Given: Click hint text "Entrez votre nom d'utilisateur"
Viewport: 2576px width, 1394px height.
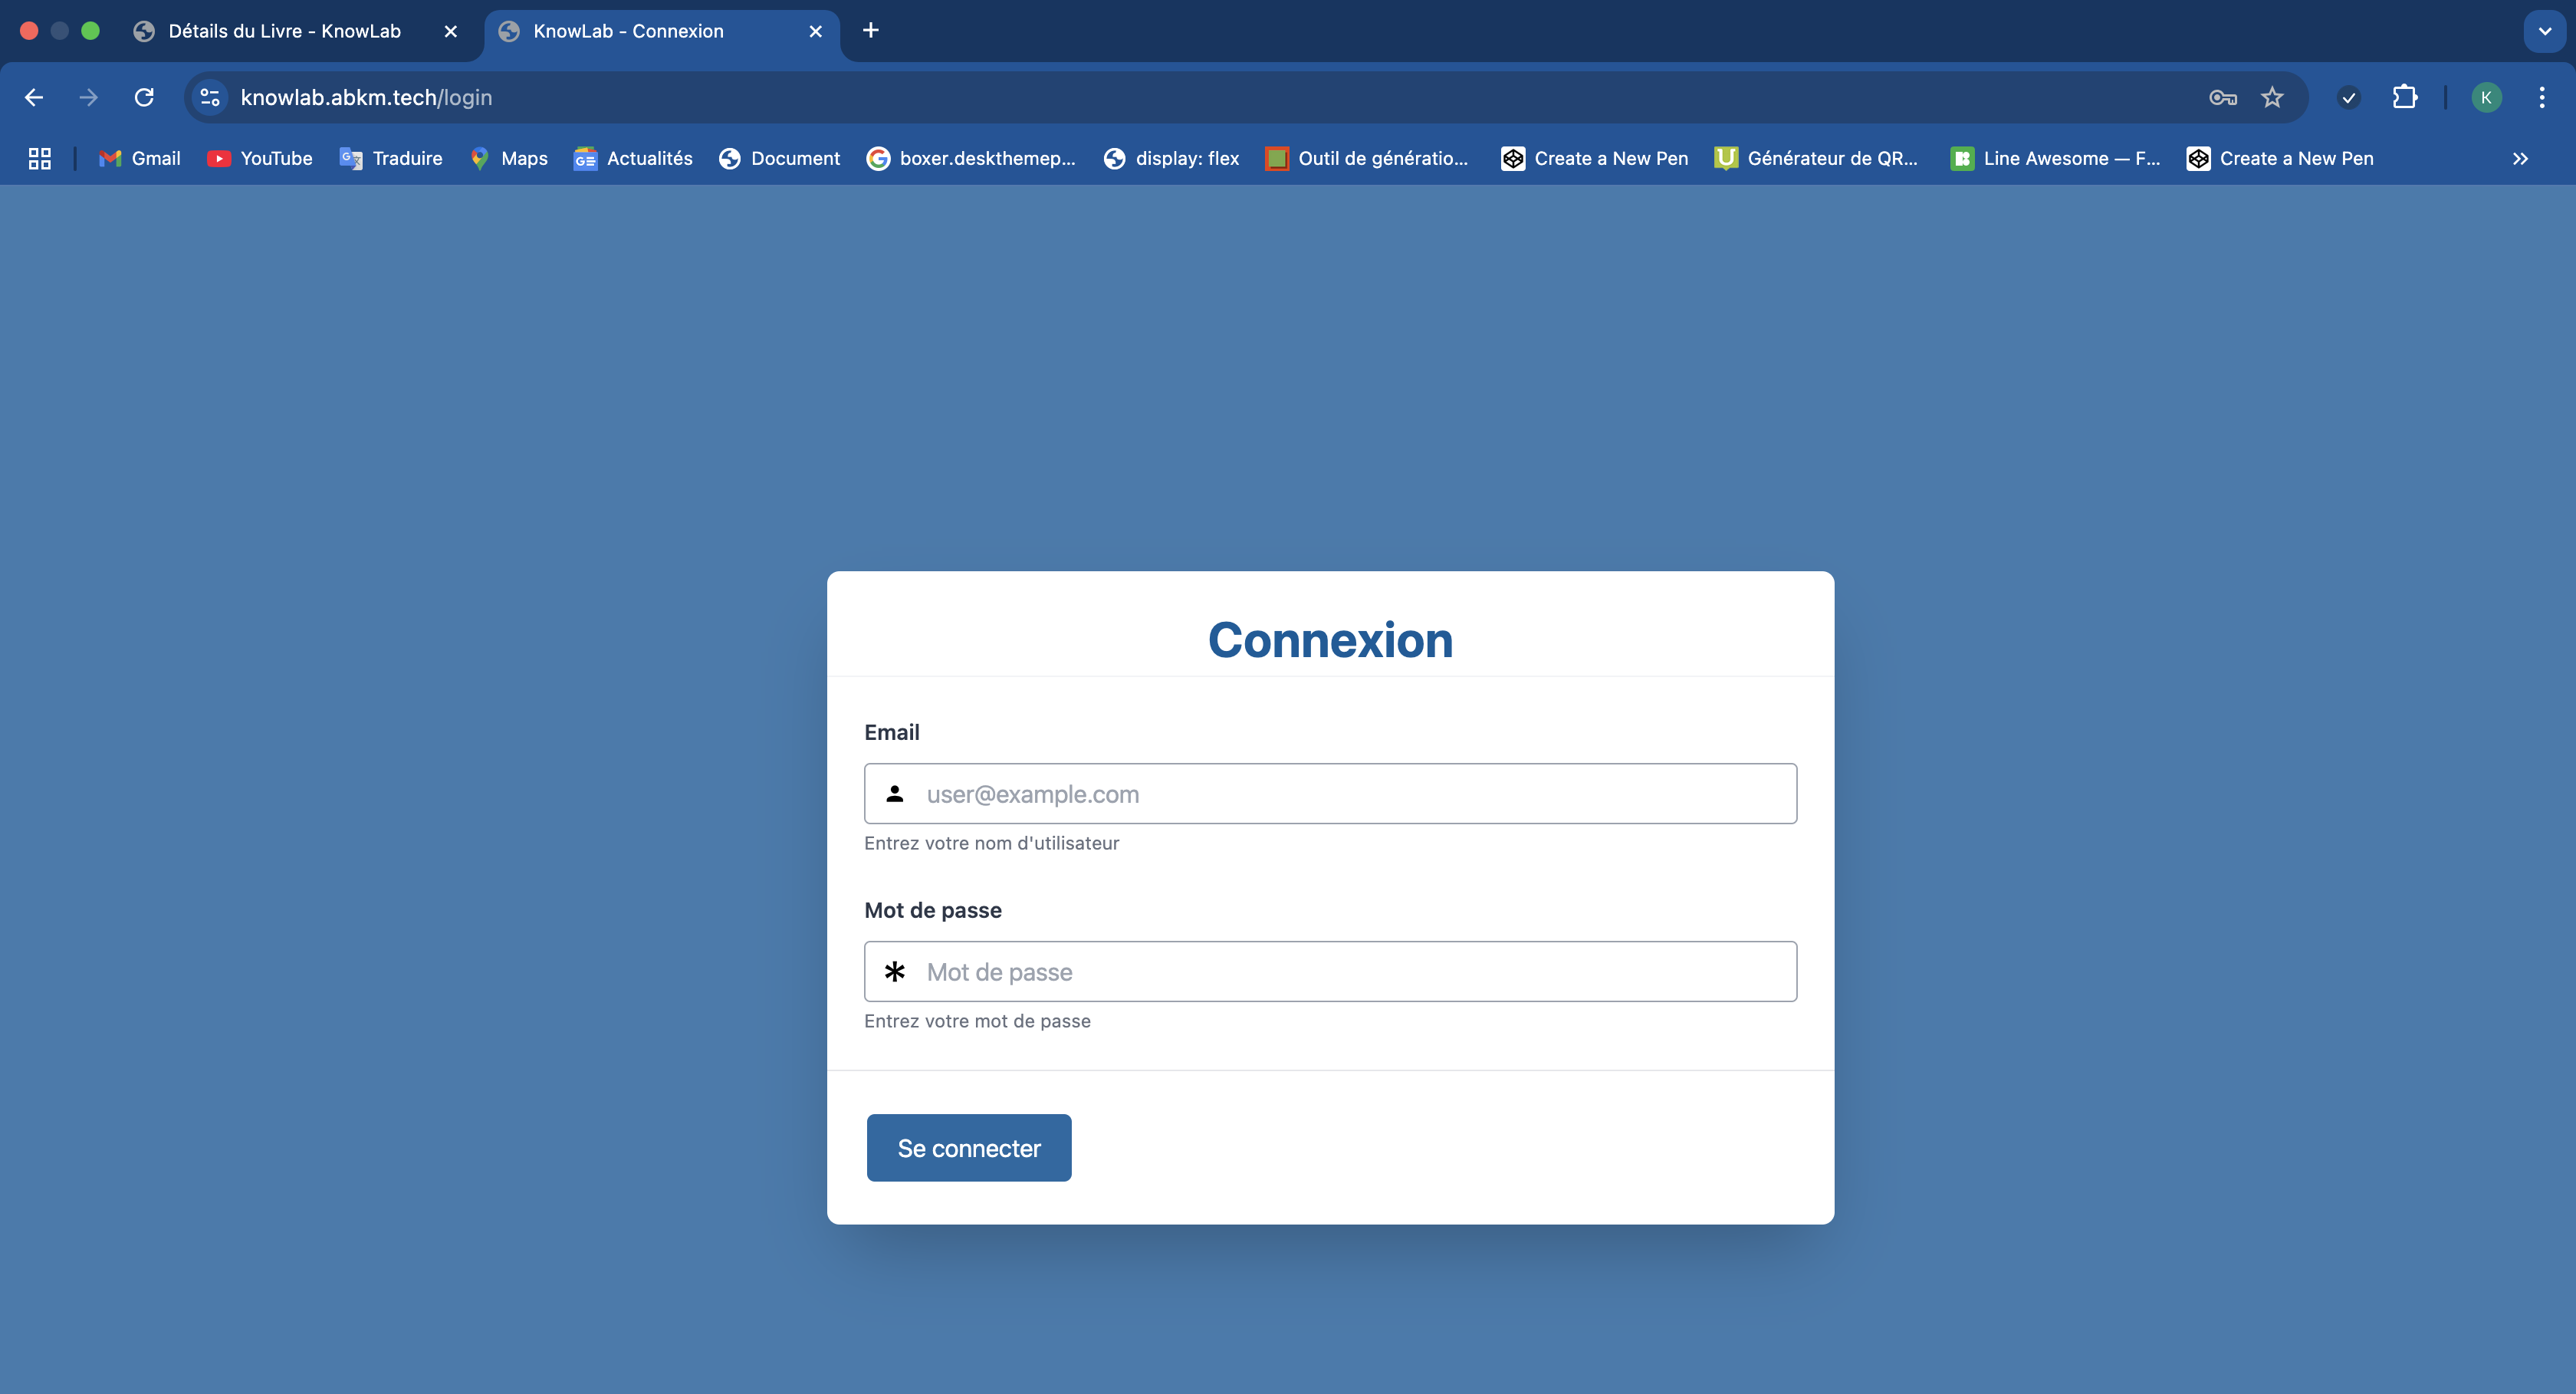Looking at the screenshot, I should click(992, 843).
